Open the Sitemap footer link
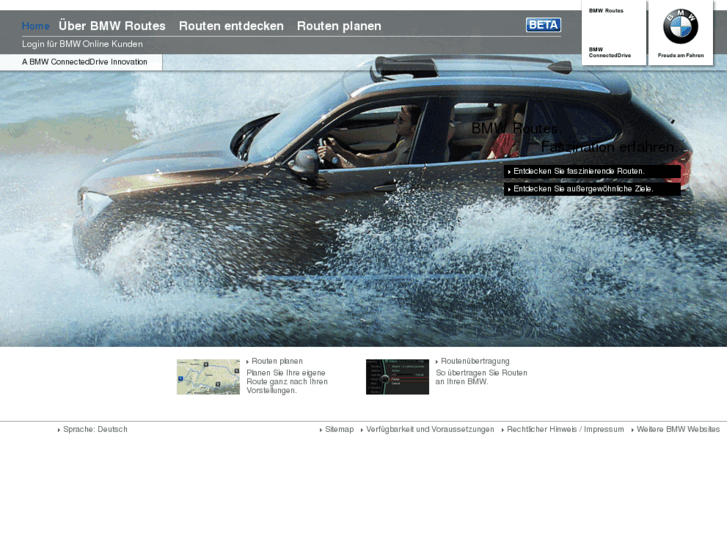727x545 pixels. [339, 430]
